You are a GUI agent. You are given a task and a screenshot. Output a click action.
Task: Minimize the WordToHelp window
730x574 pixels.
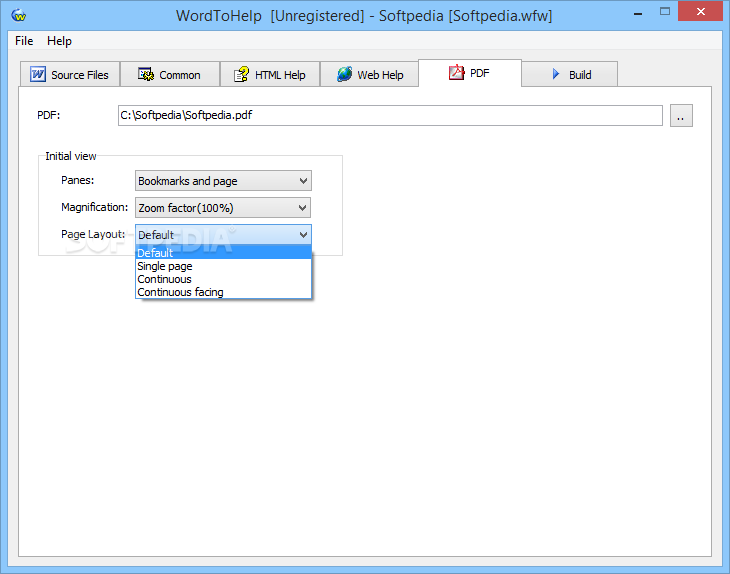(x=638, y=13)
